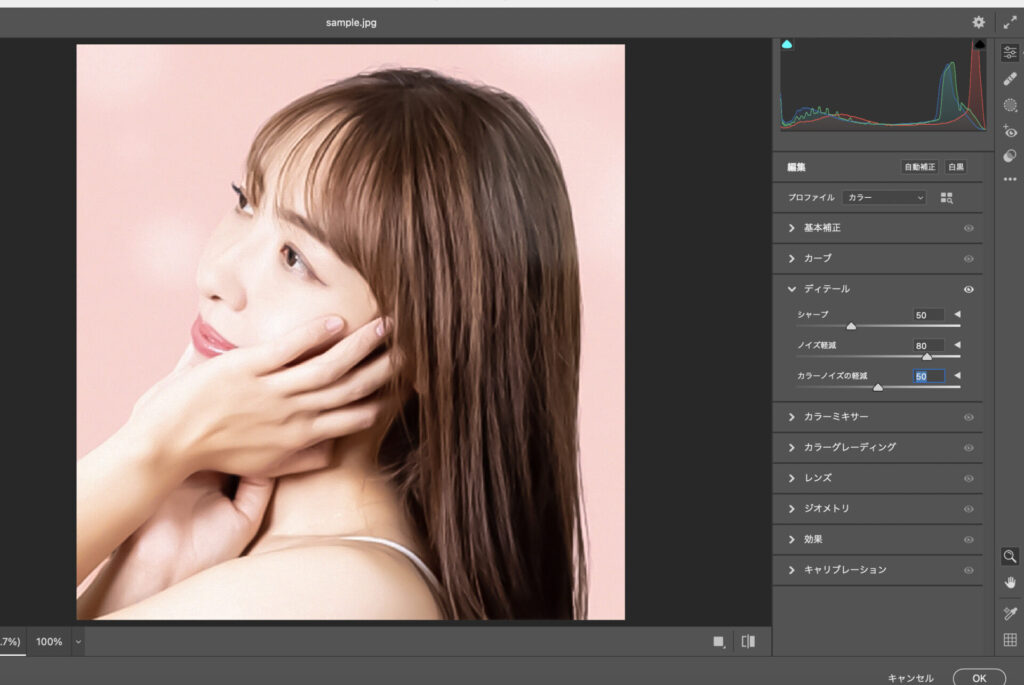Viewport: 1024px width, 685px height.
Task: Select the Healing bandage tool
Action: click(1010, 79)
